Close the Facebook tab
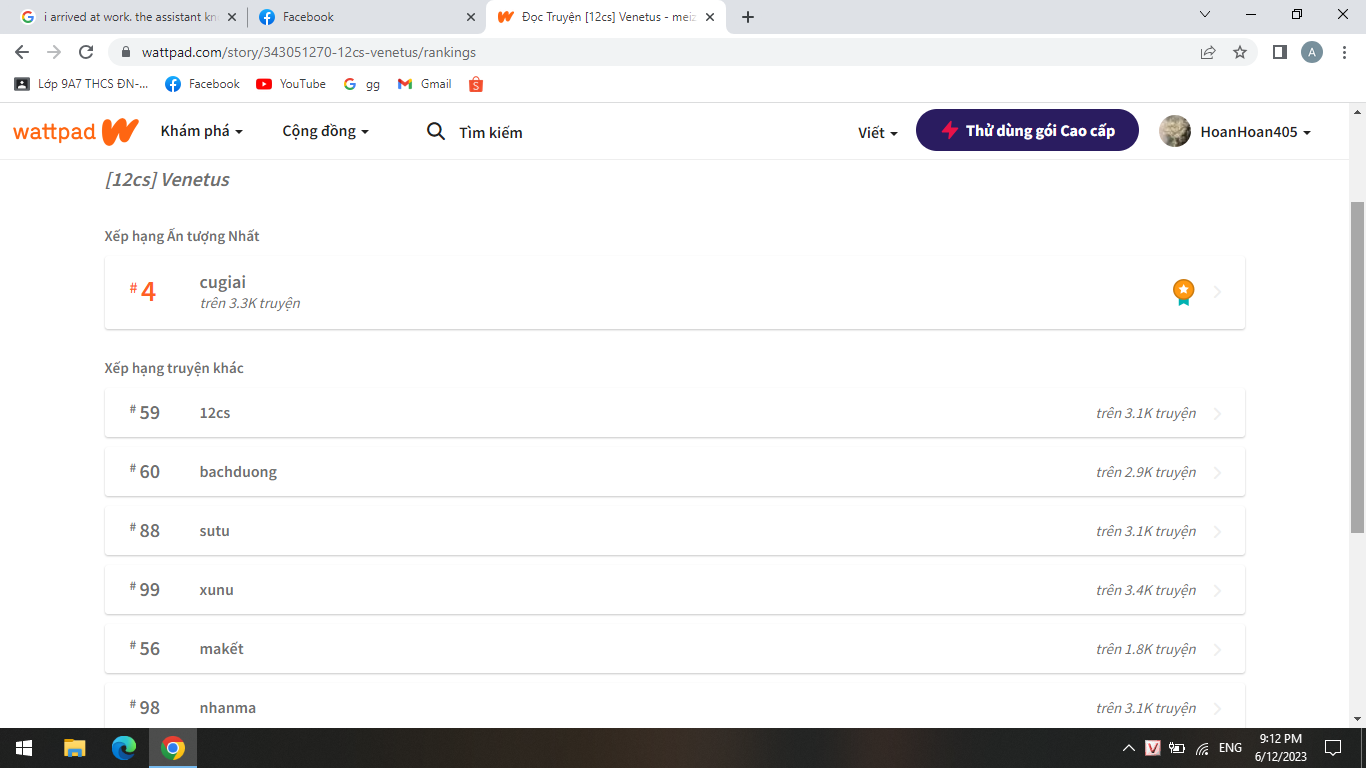 click(471, 17)
